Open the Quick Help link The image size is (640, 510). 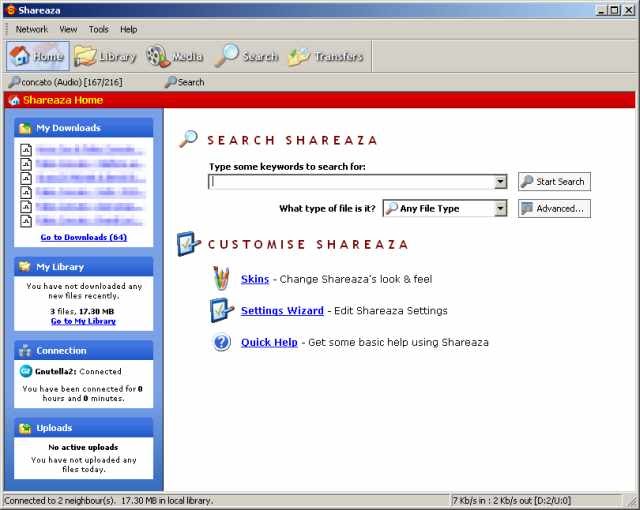[269, 342]
